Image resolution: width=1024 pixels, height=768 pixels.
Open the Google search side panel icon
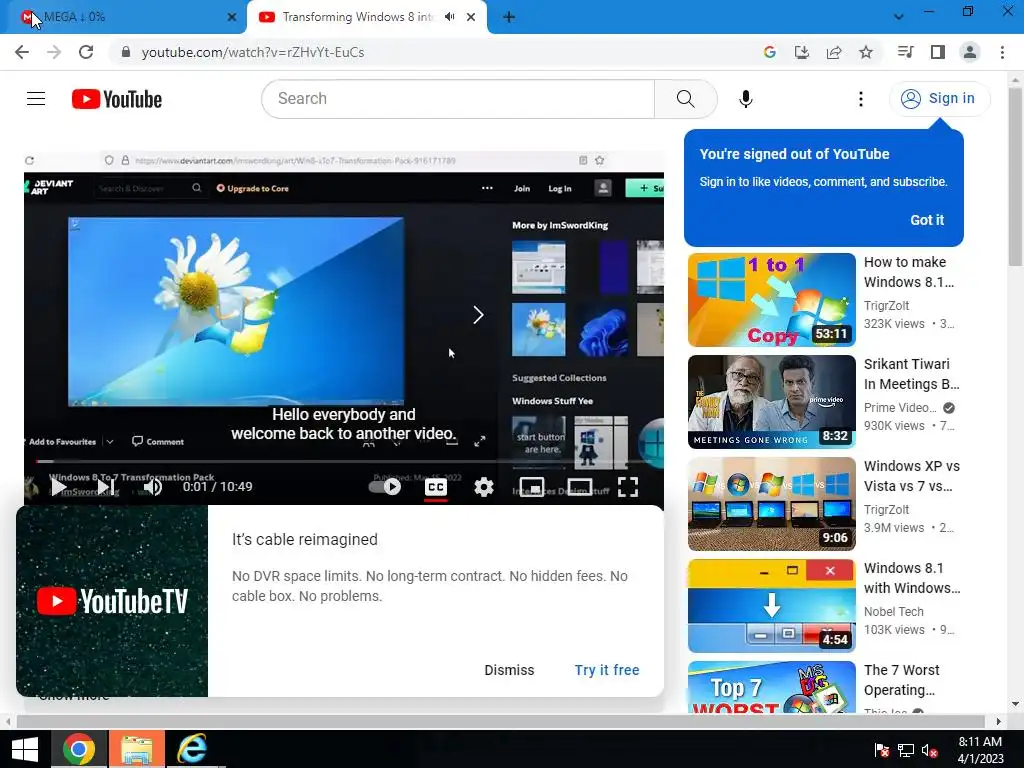tap(769, 52)
